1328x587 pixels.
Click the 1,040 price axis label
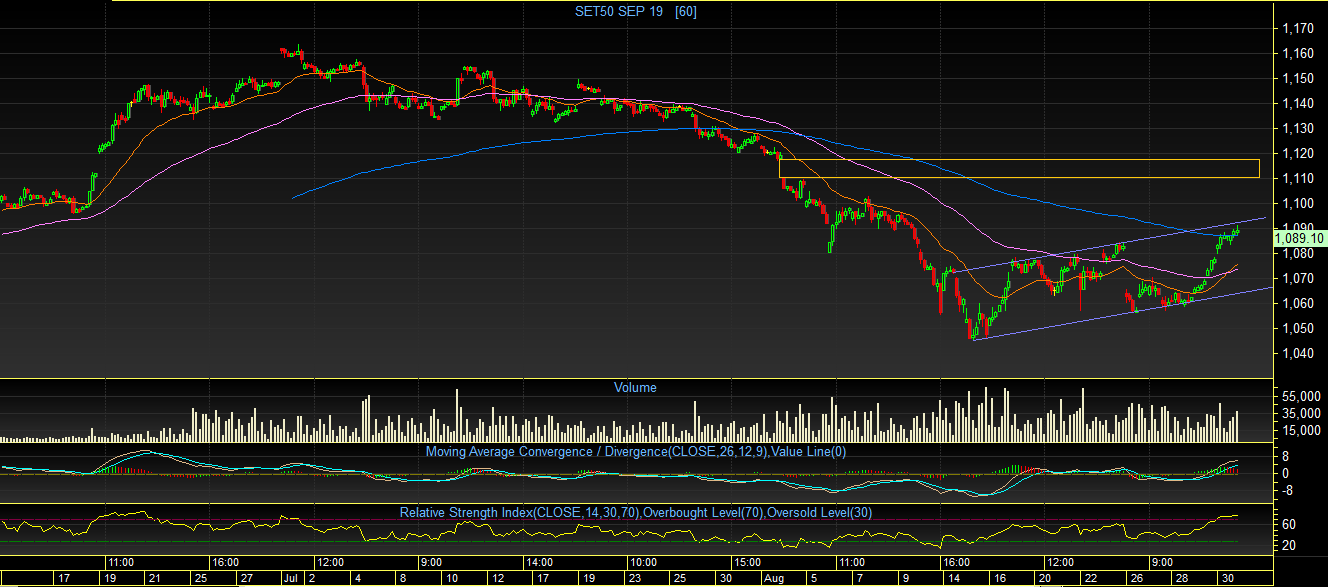coord(1297,353)
